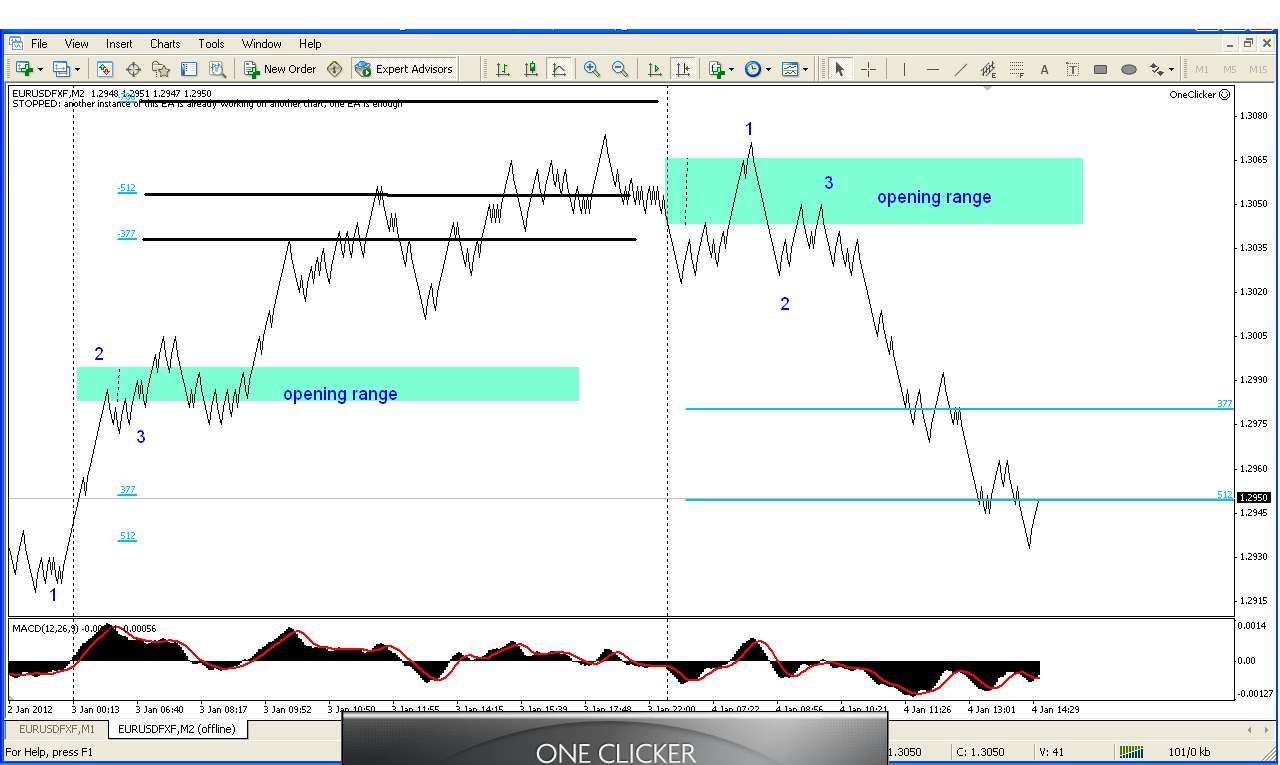Pick the ellipse drawing tool
This screenshot has width=1280, height=765.
[x=1129, y=69]
